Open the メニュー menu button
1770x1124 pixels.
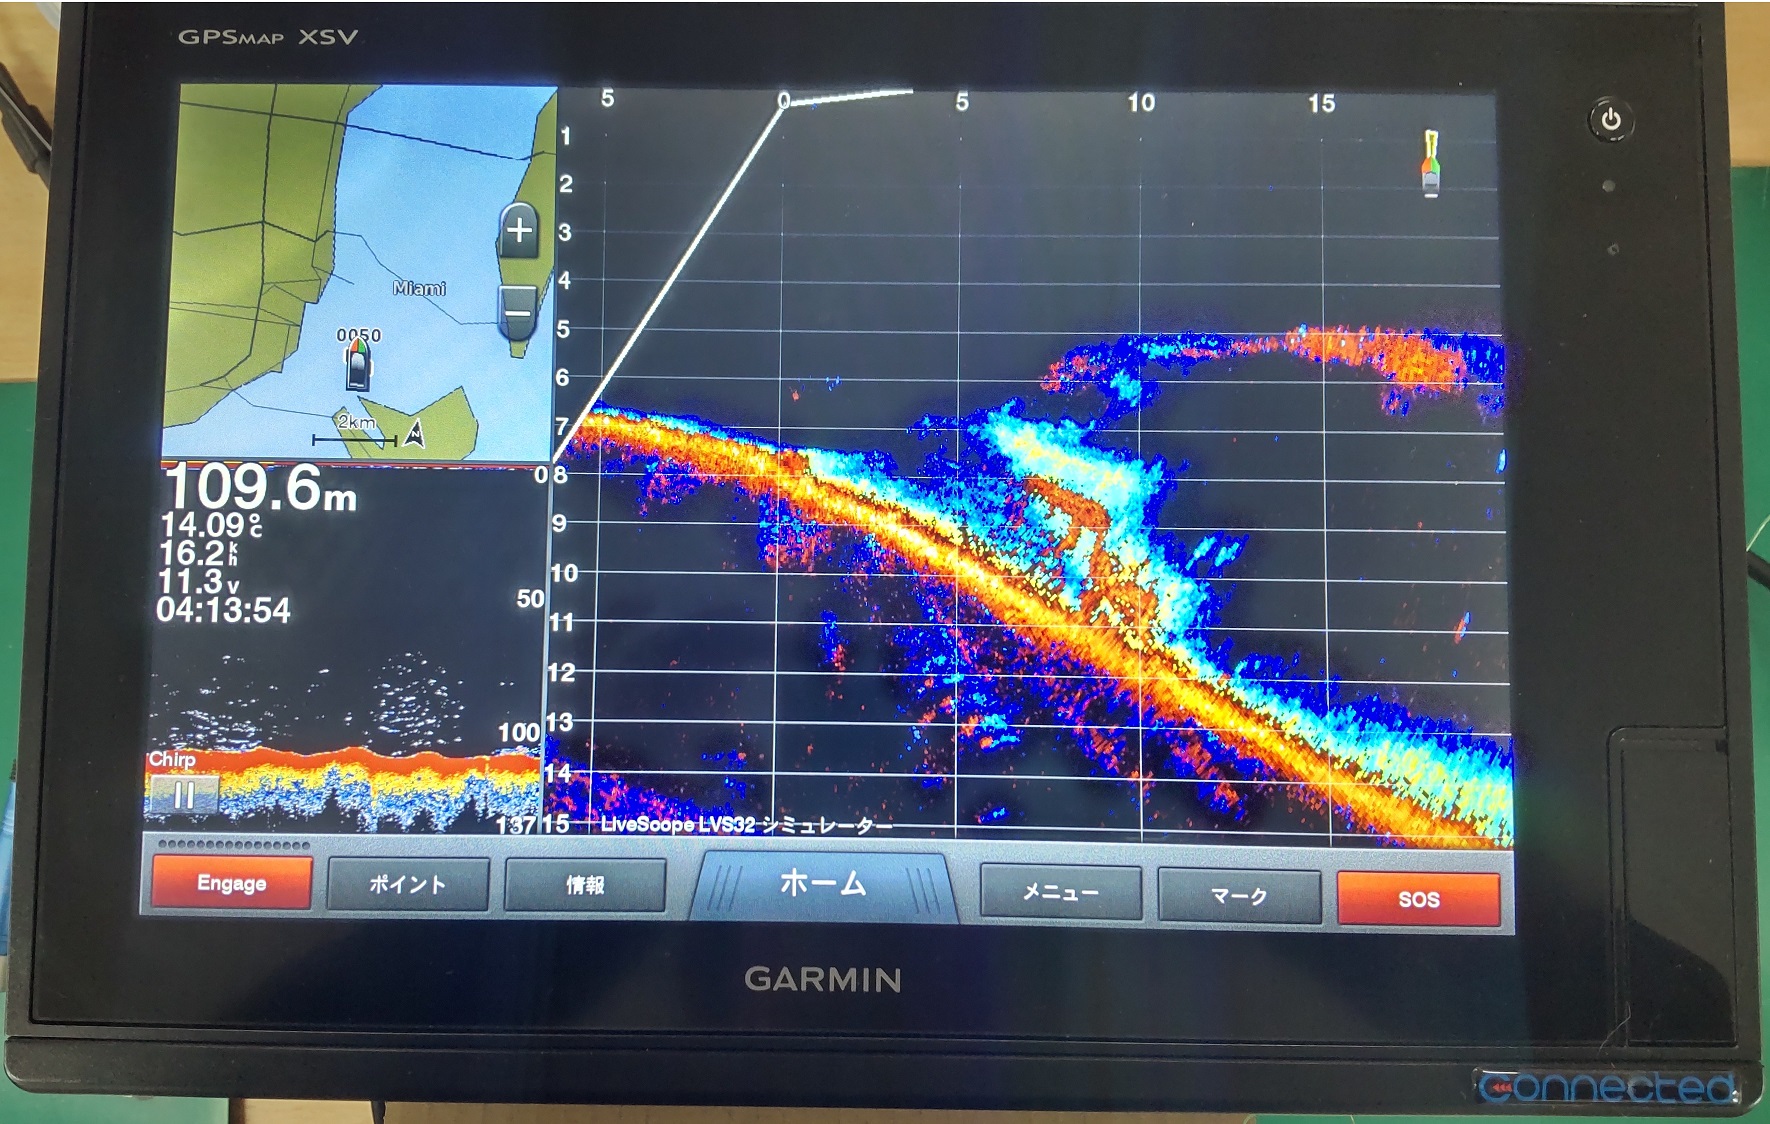(x=1060, y=891)
